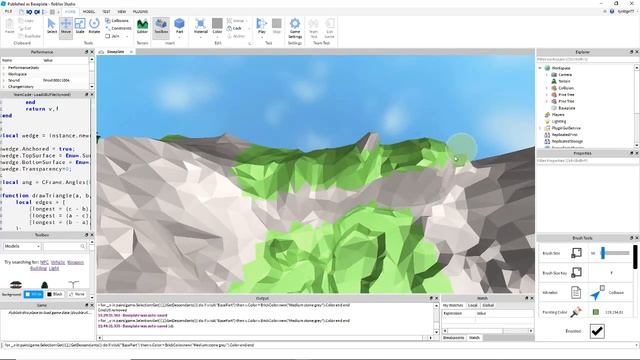Choose the Select tool in the ribbon
640x360 pixels.
click(51, 26)
